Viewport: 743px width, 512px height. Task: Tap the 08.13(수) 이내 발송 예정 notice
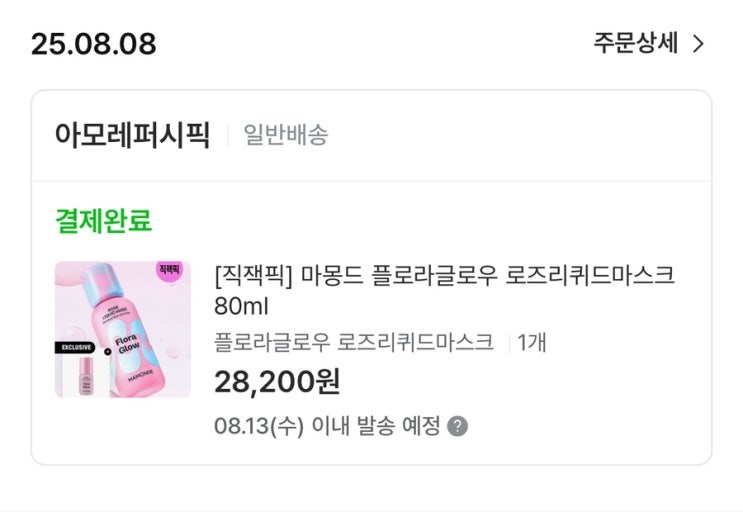327,426
